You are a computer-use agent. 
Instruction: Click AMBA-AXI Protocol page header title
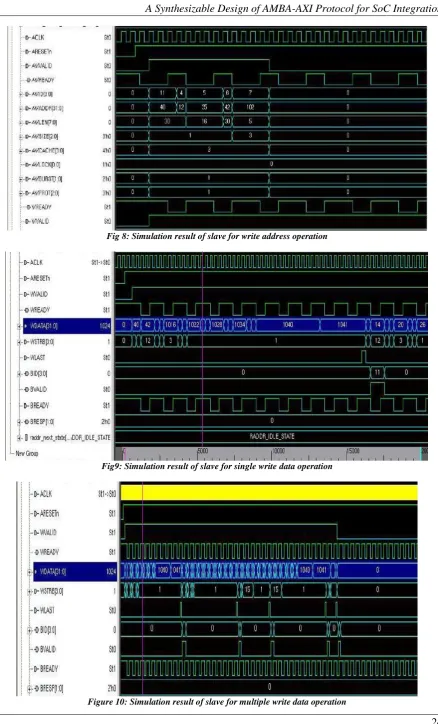(291, 8)
